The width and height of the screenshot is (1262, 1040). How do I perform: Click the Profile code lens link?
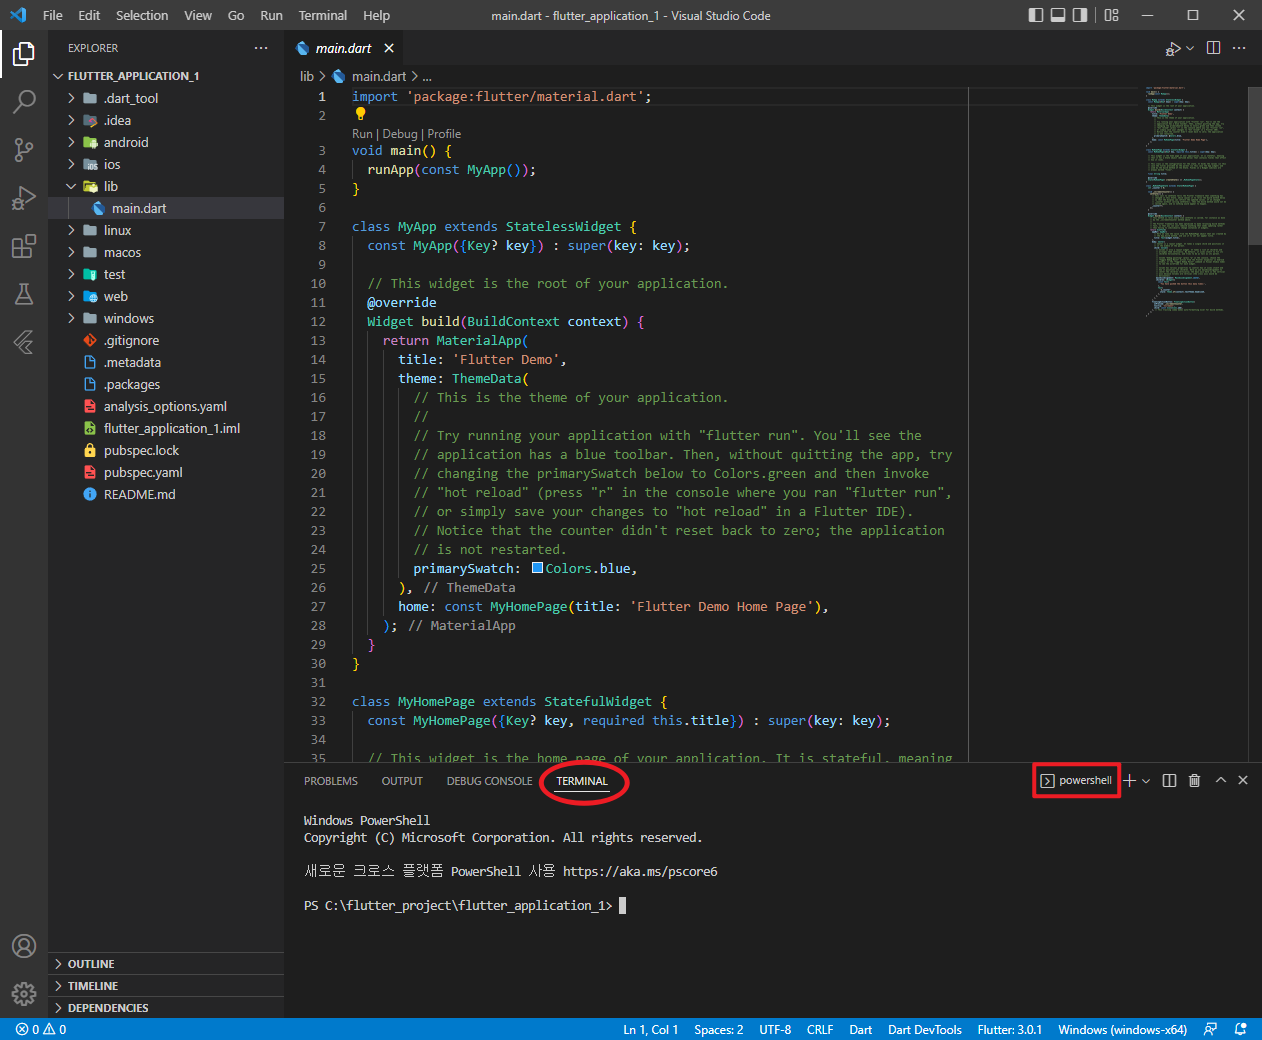click(444, 134)
